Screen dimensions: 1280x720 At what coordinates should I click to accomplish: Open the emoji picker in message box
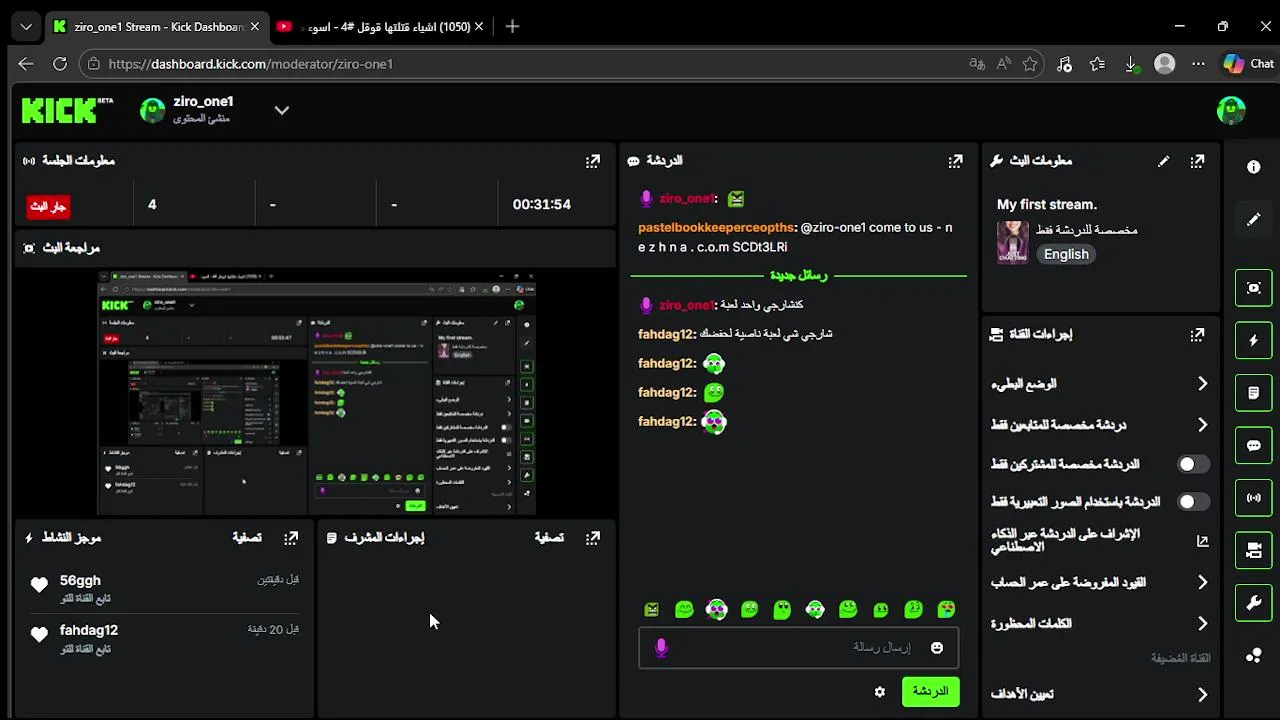coord(937,648)
